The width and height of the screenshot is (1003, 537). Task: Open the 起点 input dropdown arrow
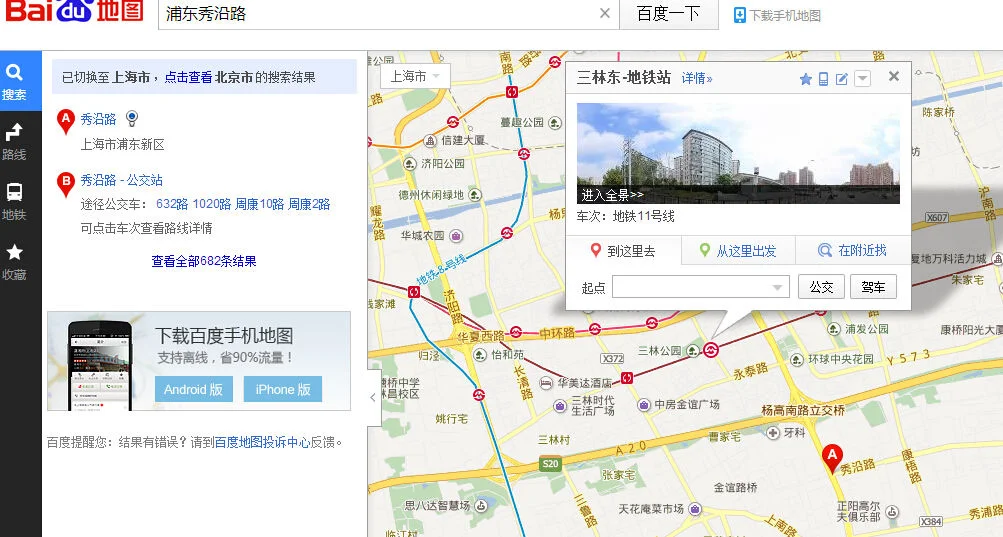click(x=777, y=287)
